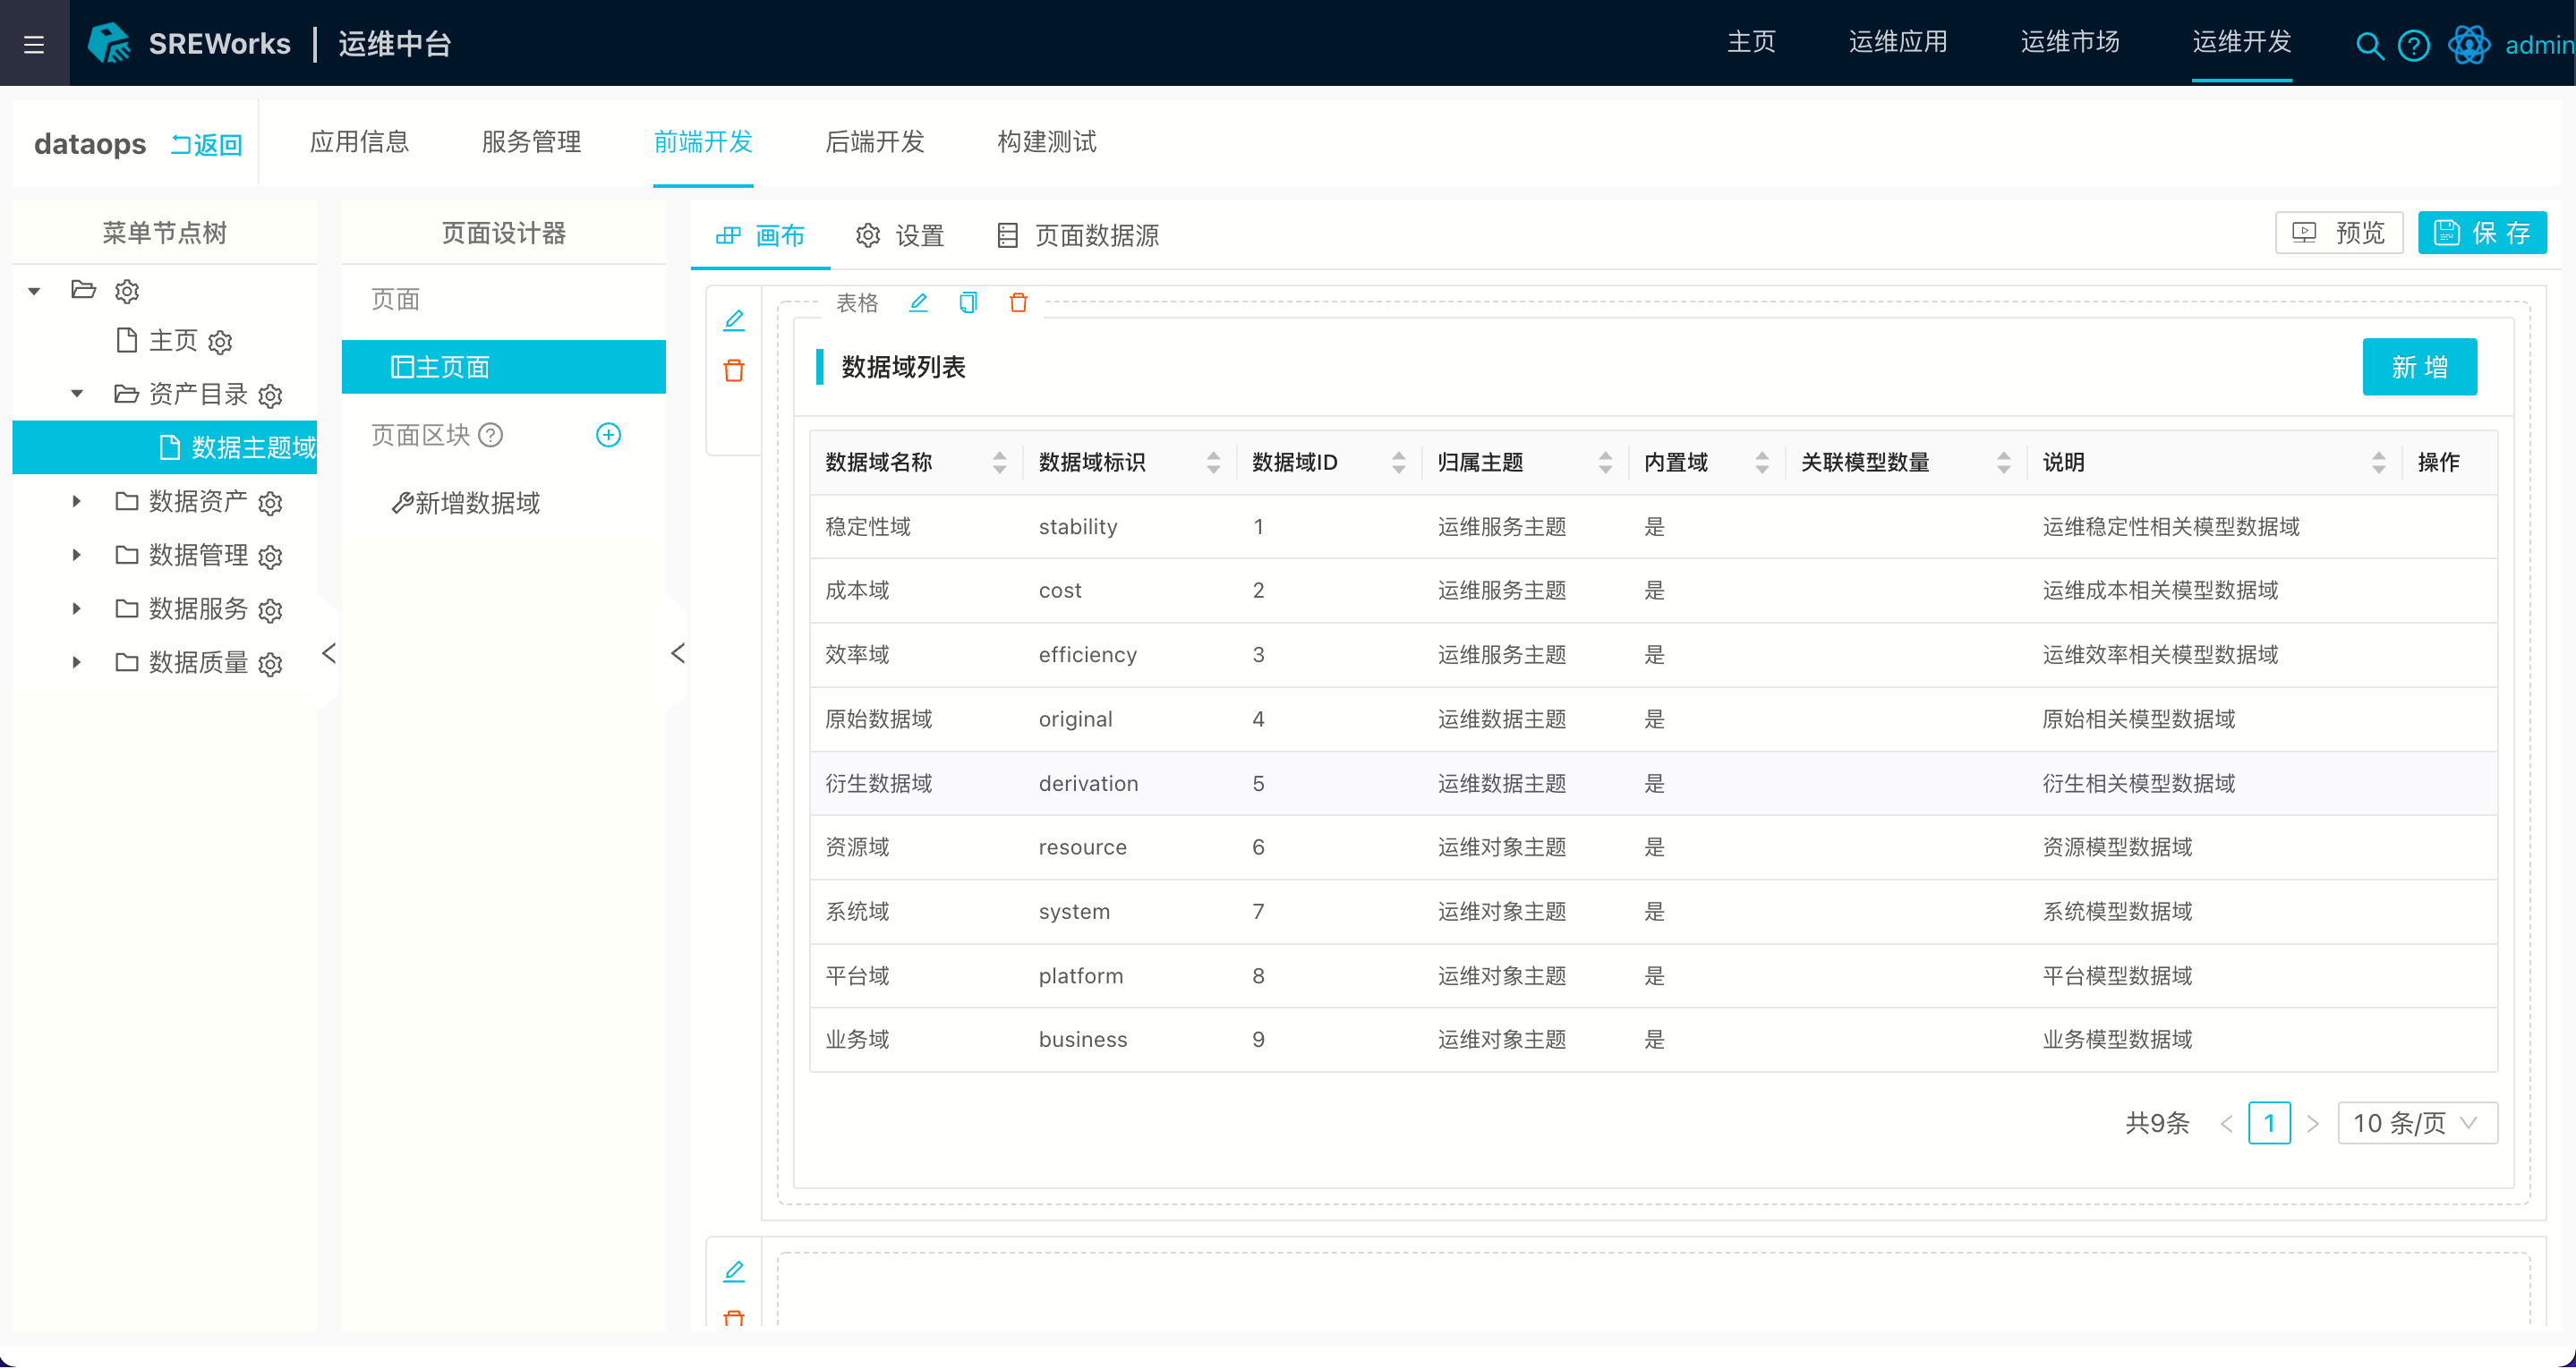2576x1369 pixels.
Task: Switch to the 后端开发 tab
Action: click(x=874, y=142)
